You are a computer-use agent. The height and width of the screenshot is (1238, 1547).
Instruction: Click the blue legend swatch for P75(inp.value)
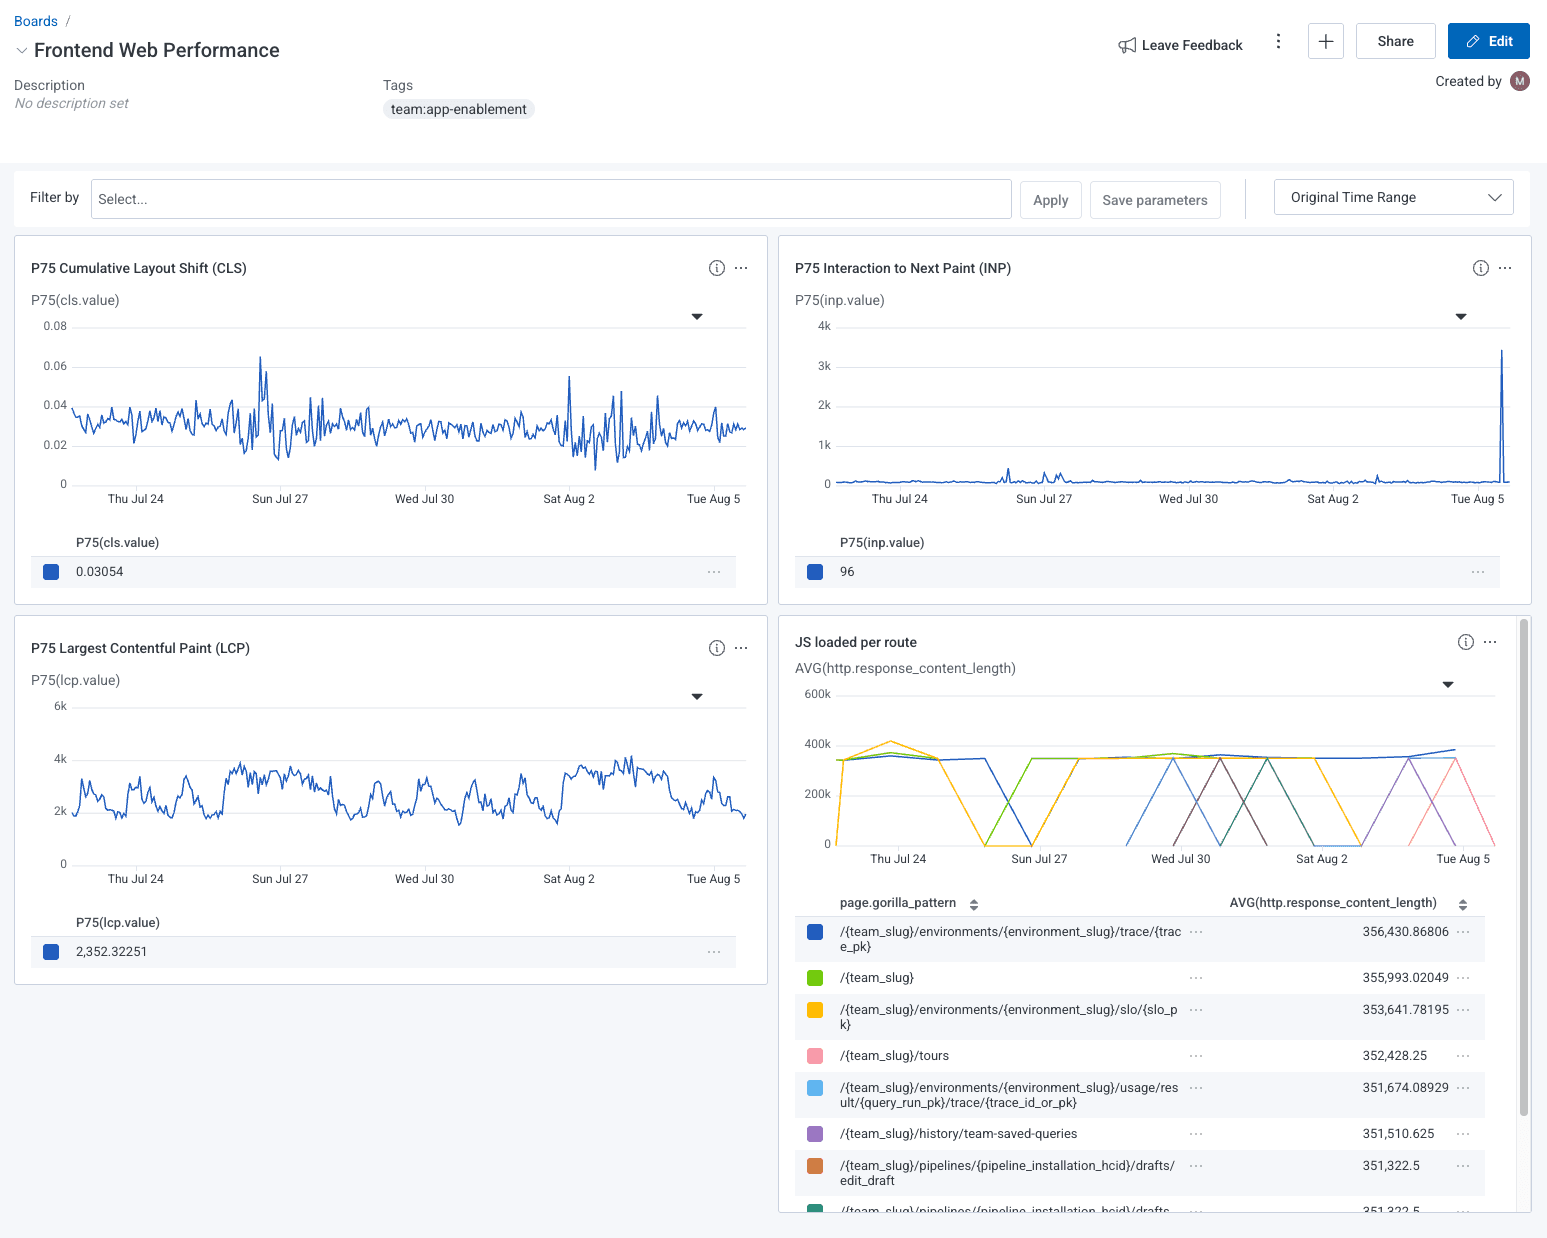pos(815,571)
